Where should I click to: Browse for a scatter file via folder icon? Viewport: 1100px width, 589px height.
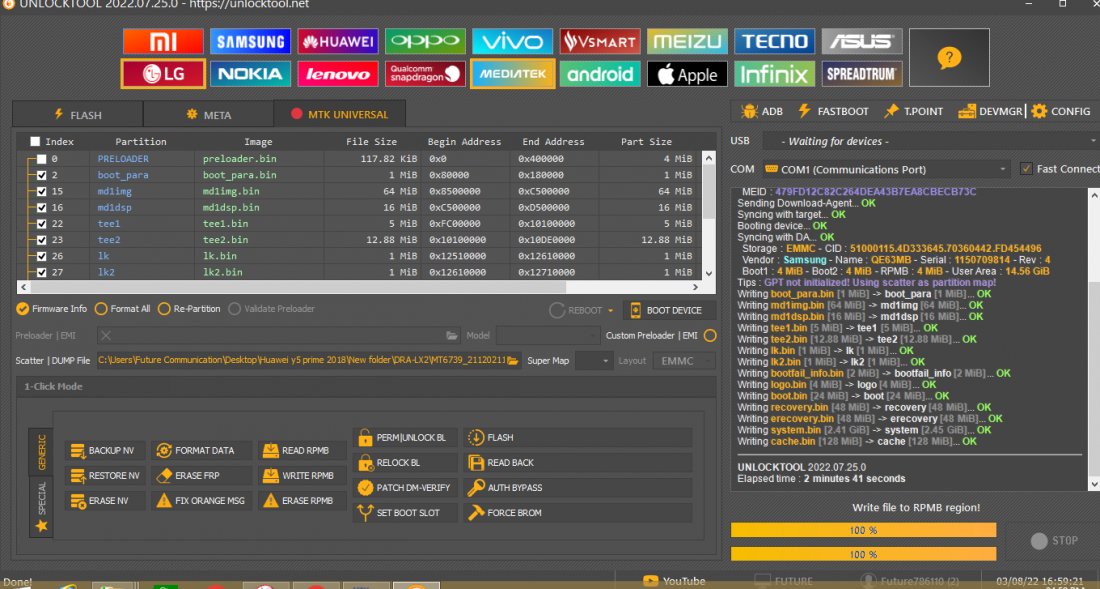click(x=513, y=360)
